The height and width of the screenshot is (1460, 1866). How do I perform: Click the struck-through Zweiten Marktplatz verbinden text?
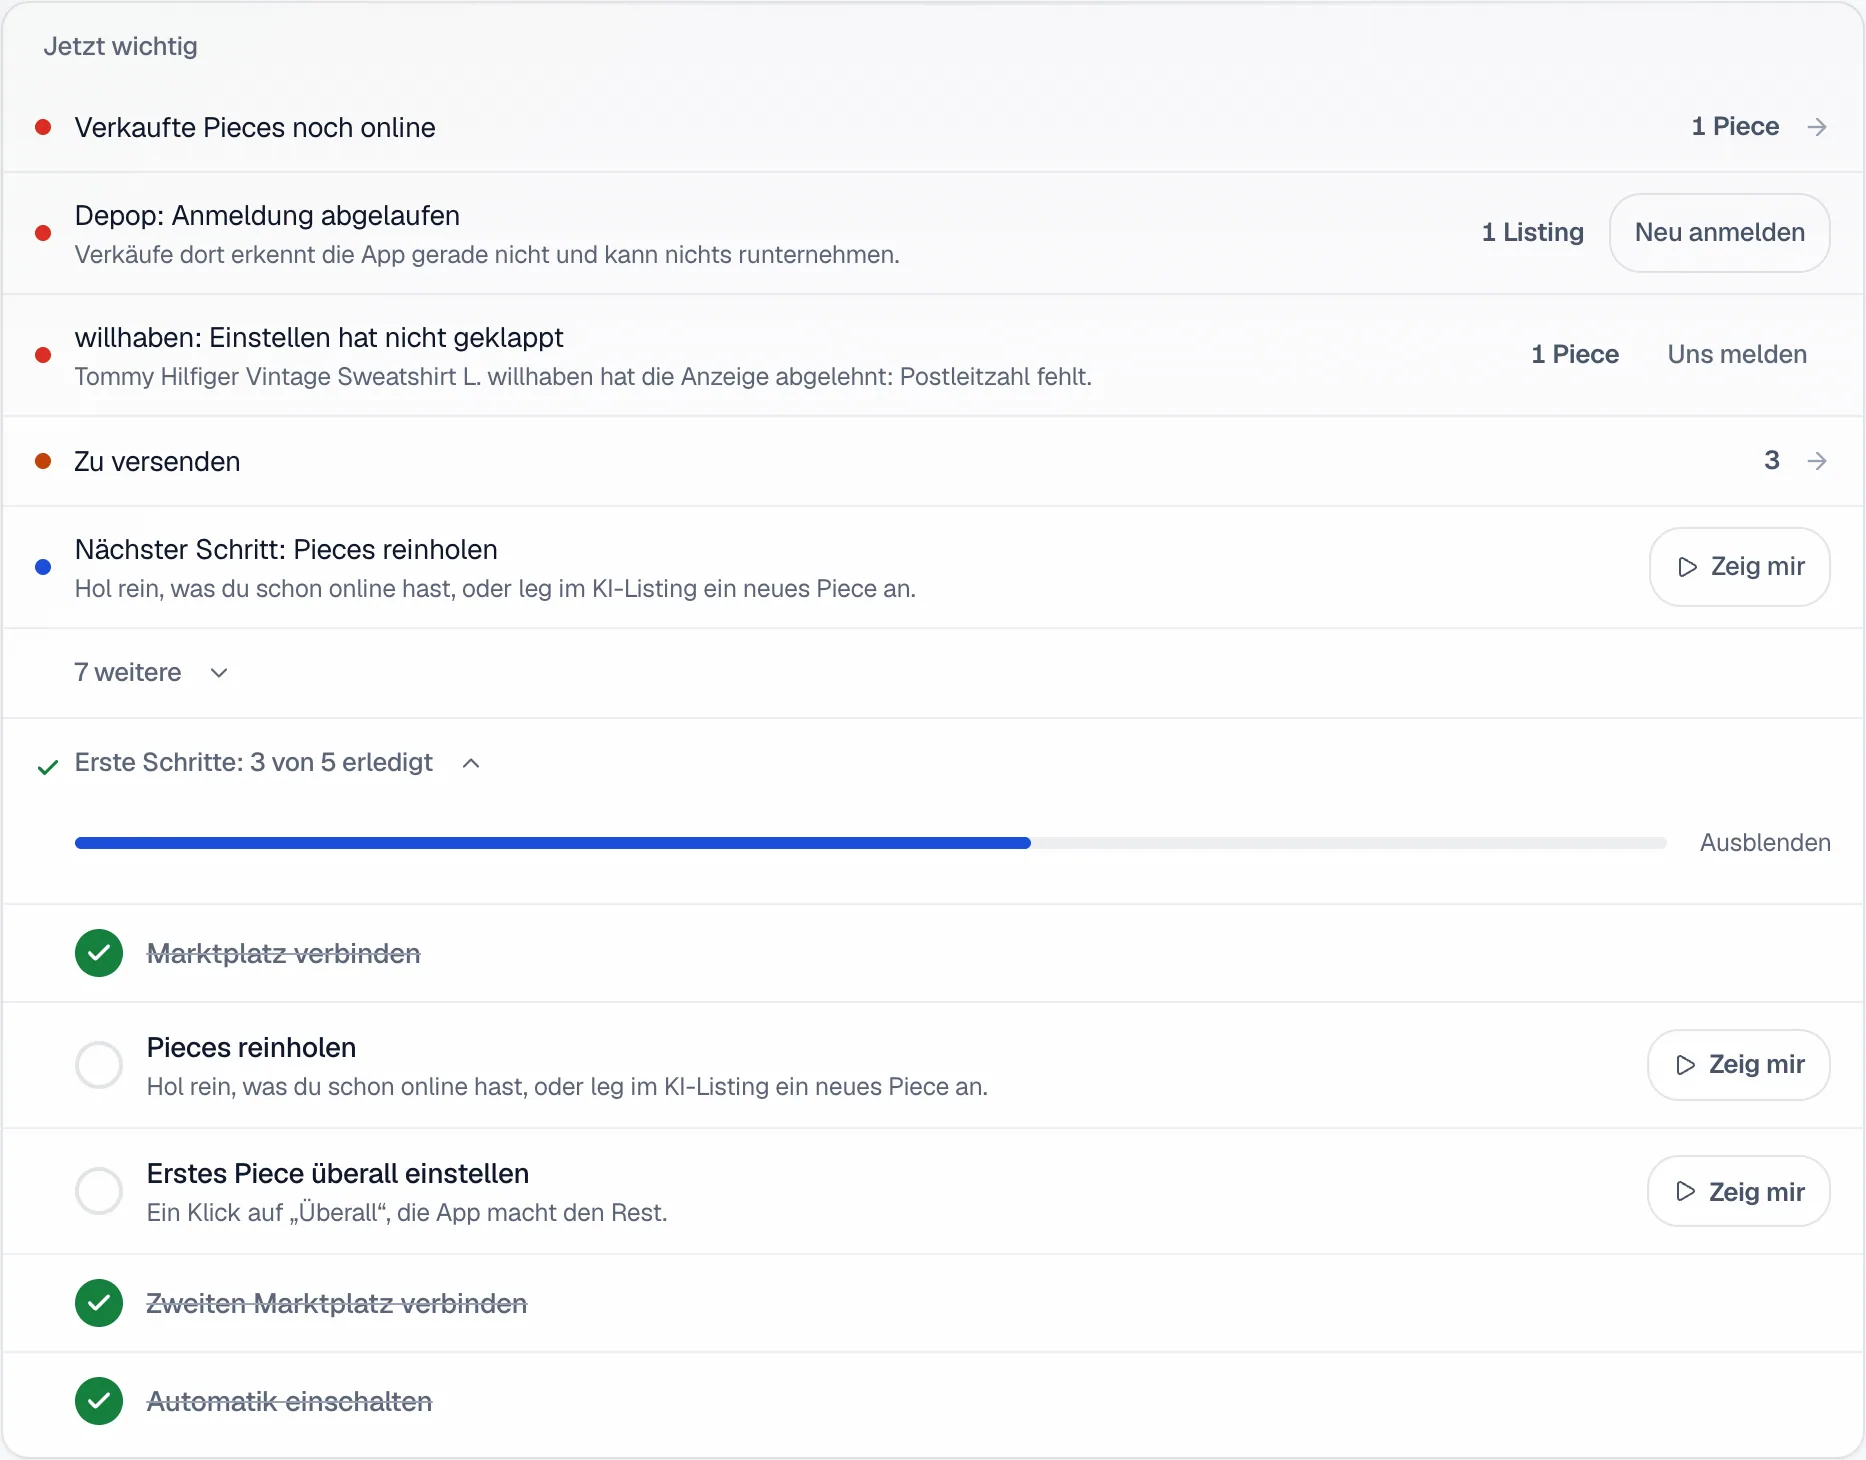[x=336, y=1304]
